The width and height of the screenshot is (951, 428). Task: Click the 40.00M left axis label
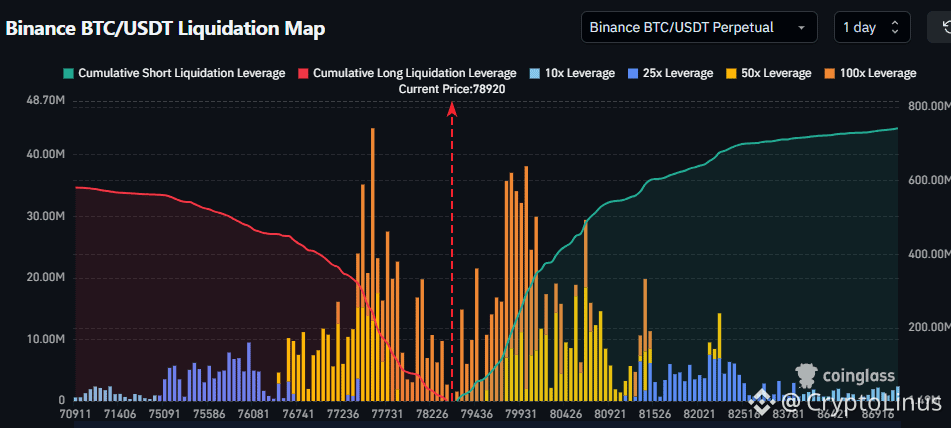point(45,155)
